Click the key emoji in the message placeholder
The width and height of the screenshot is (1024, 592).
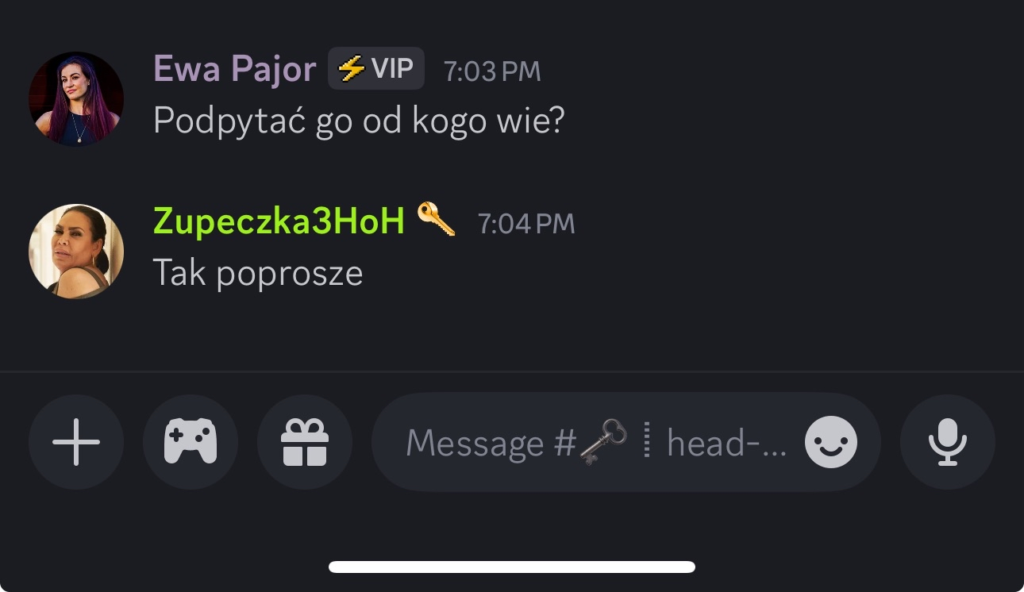603,441
